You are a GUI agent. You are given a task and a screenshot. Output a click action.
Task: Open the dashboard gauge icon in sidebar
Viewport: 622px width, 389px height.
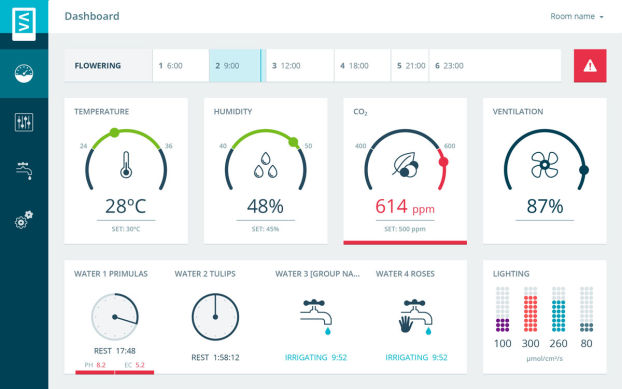(24, 73)
